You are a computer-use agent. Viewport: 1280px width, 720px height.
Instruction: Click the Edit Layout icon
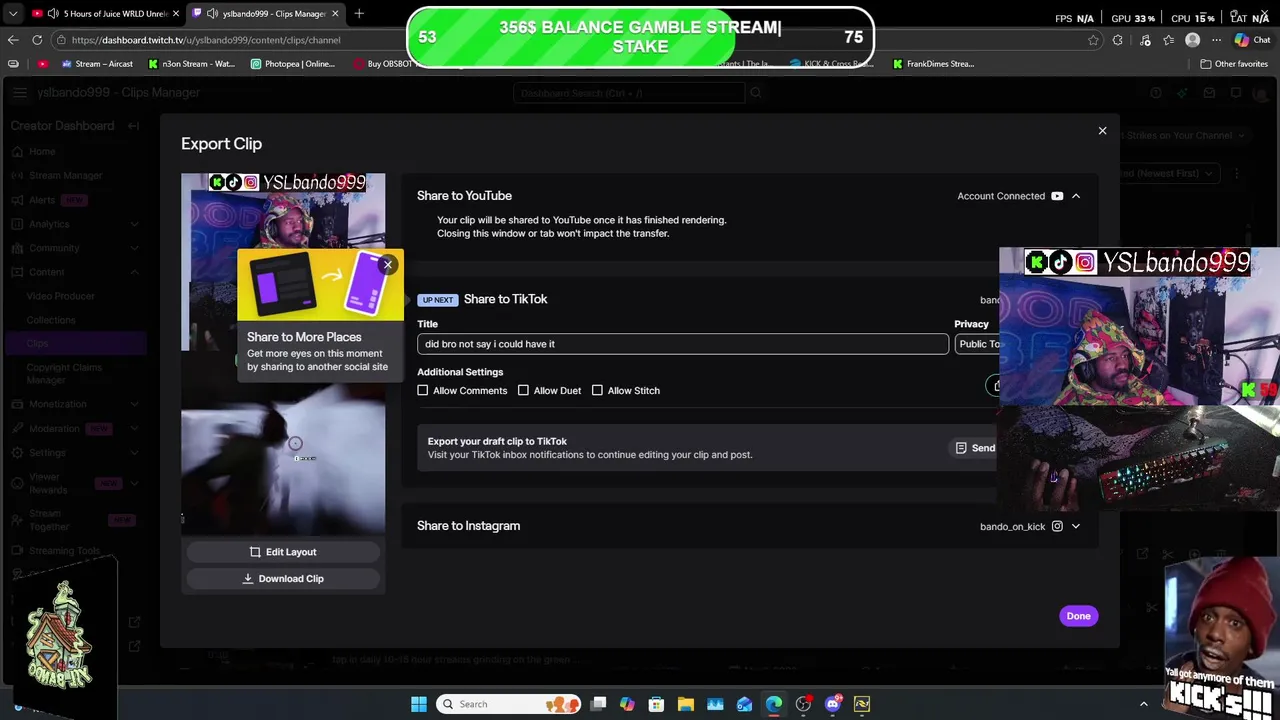tap(255, 552)
